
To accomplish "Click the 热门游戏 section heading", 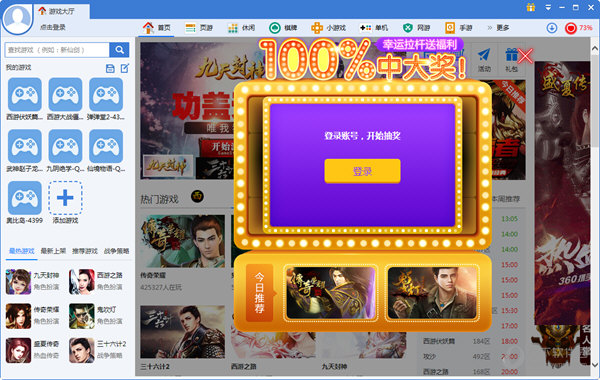I will pos(159,199).
